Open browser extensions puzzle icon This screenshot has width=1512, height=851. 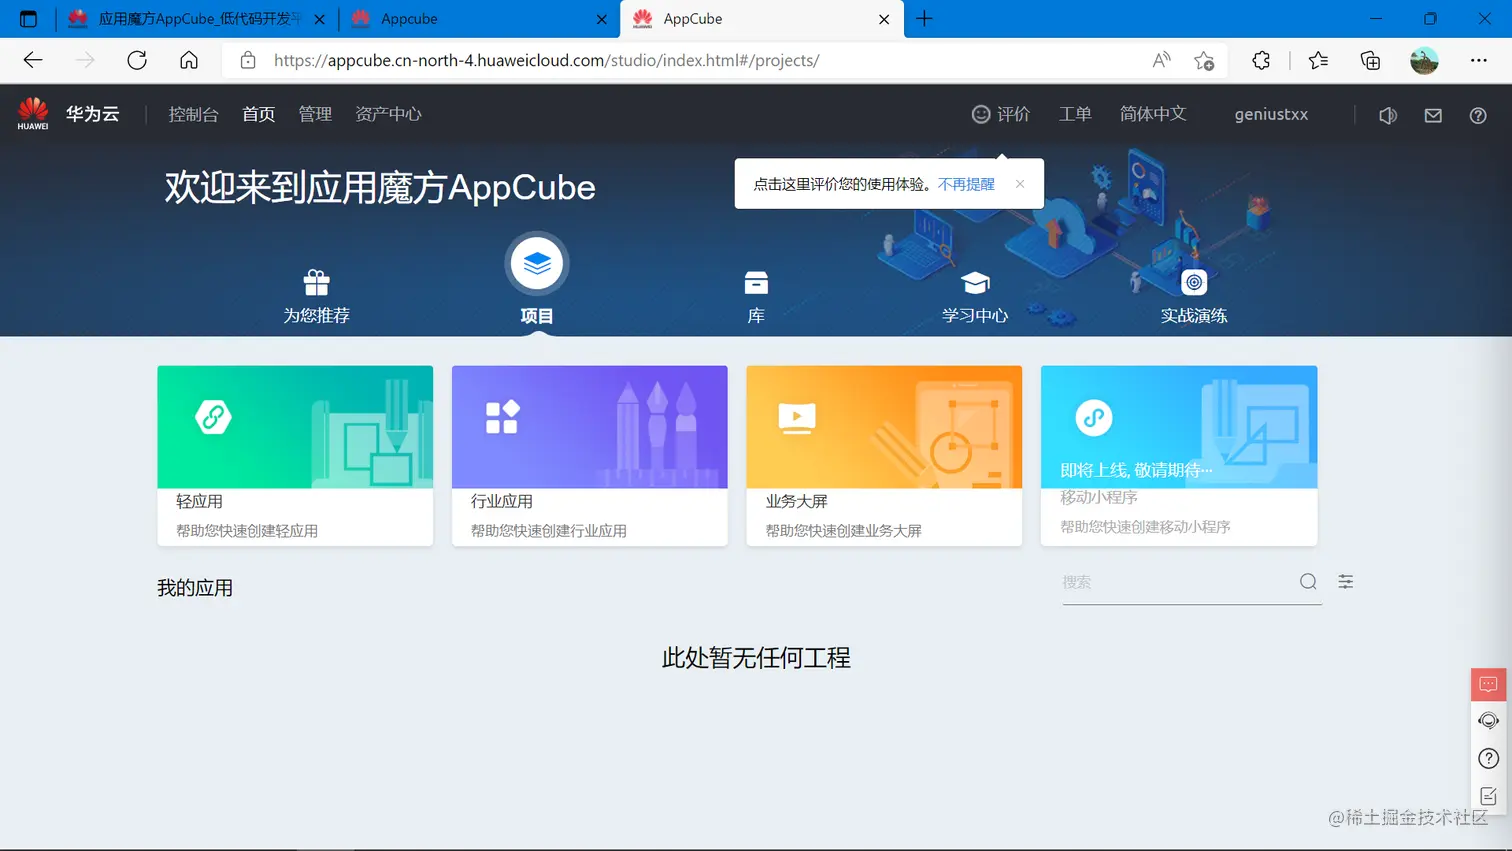(1261, 60)
